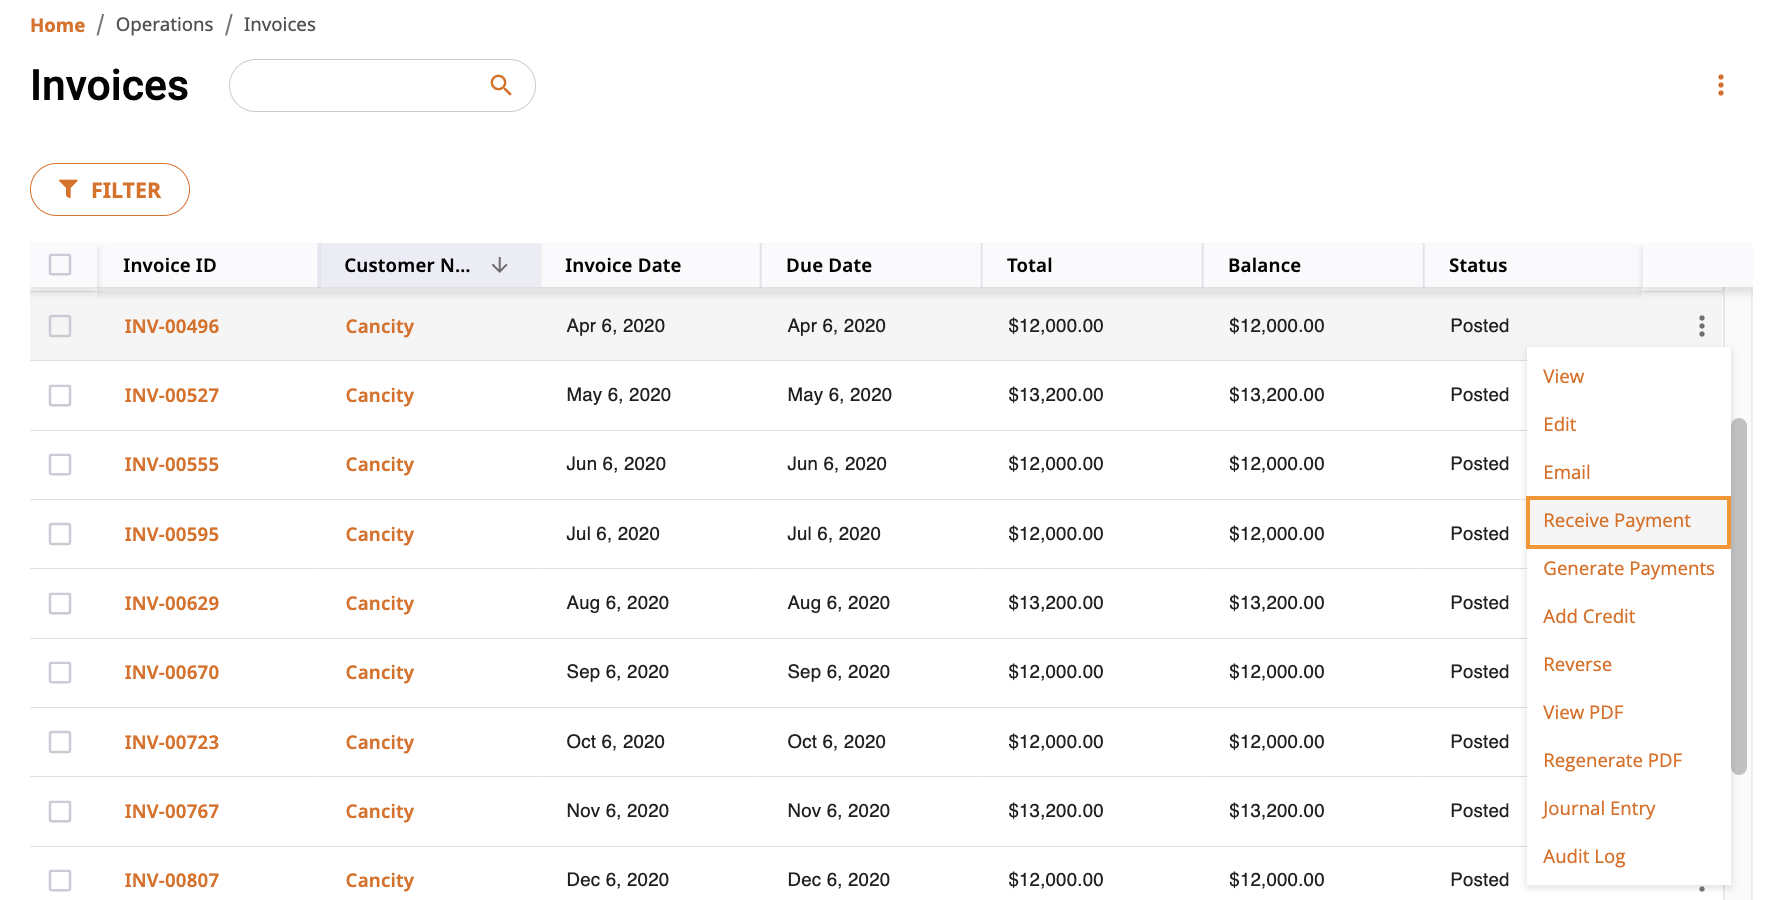This screenshot has height=900, width=1768.
Task: Open invoice INV-00595 link
Action: pos(171,534)
